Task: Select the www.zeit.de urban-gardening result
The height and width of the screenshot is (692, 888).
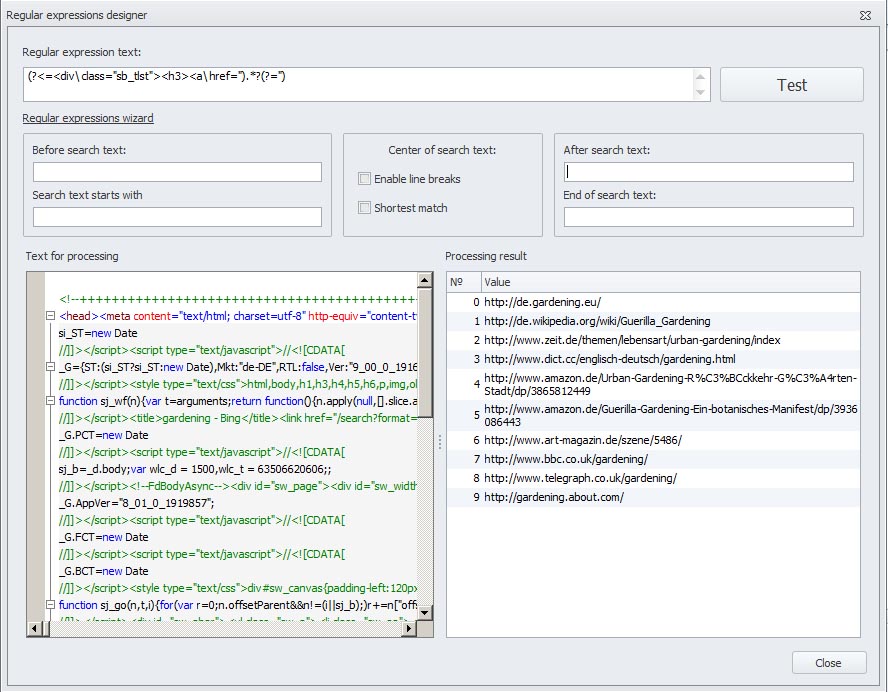Action: click(x=654, y=340)
